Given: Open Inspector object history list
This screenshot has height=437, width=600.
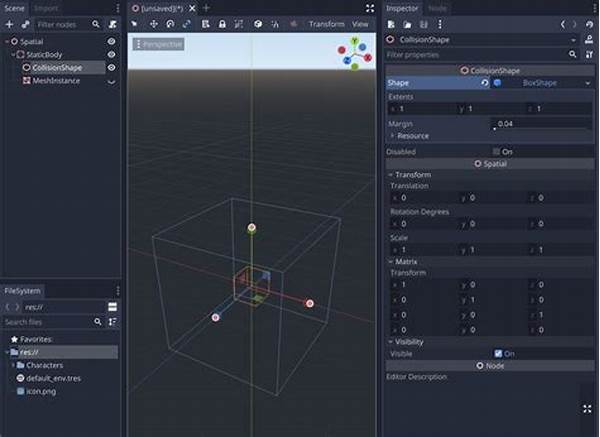Looking at the screenshot, I should pyautogui.click(x=589, y=24).
